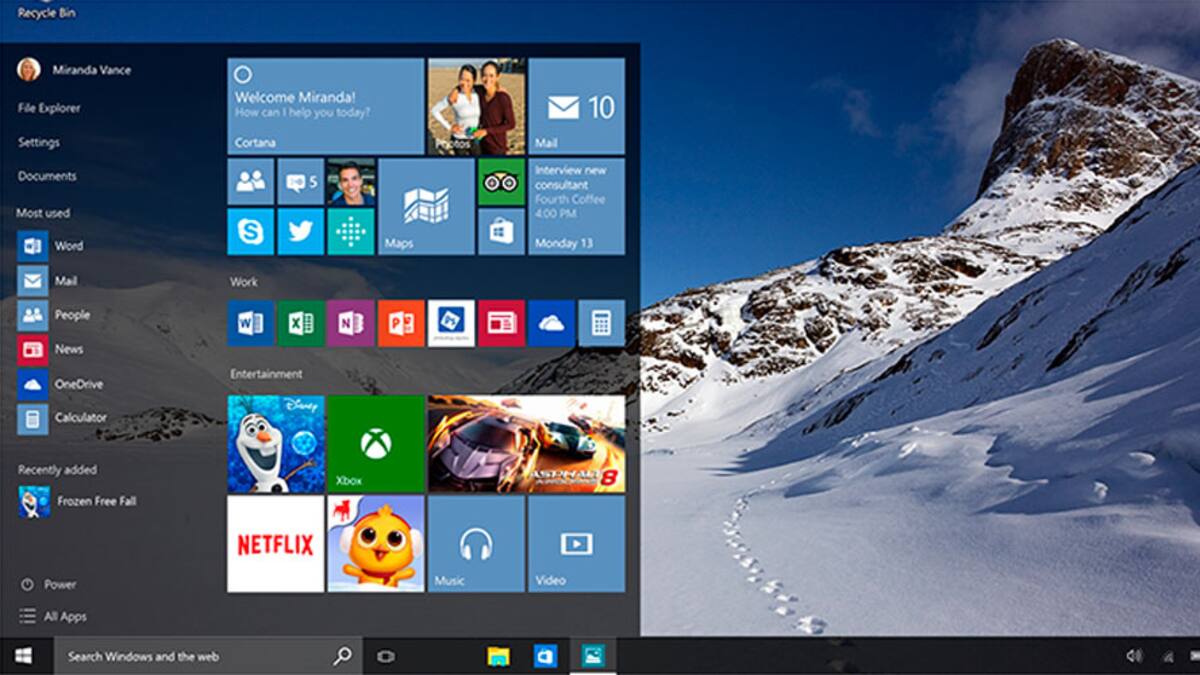Open the Music tile
Screen dimensions: 1200x675
pos(476,544)
